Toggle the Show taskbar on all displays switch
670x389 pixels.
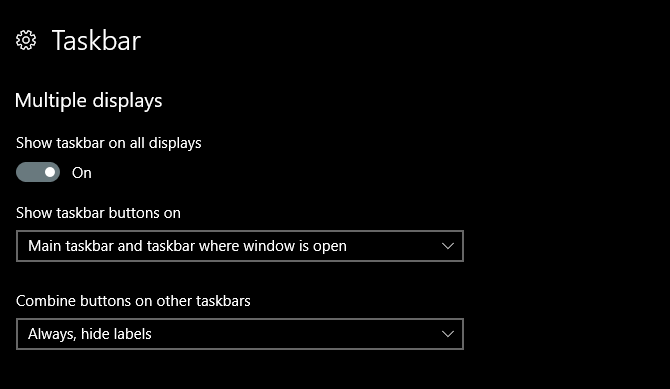coord(38,172)
